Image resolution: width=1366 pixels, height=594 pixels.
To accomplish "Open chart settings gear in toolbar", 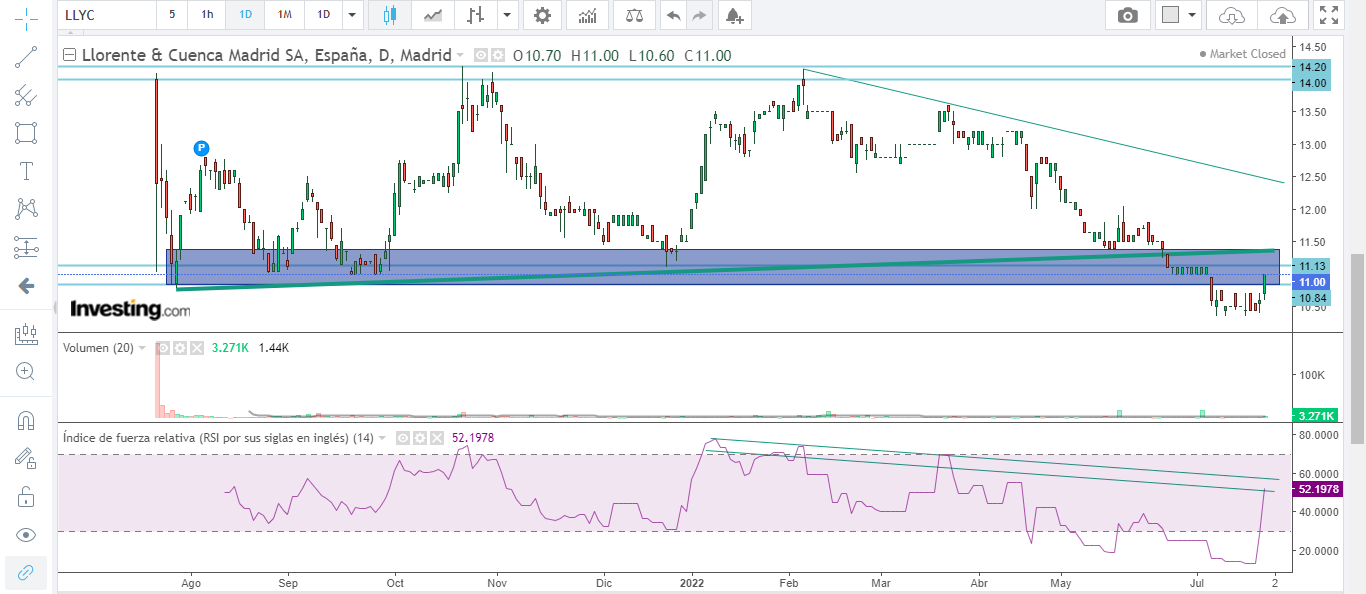I will click(542, 15).
